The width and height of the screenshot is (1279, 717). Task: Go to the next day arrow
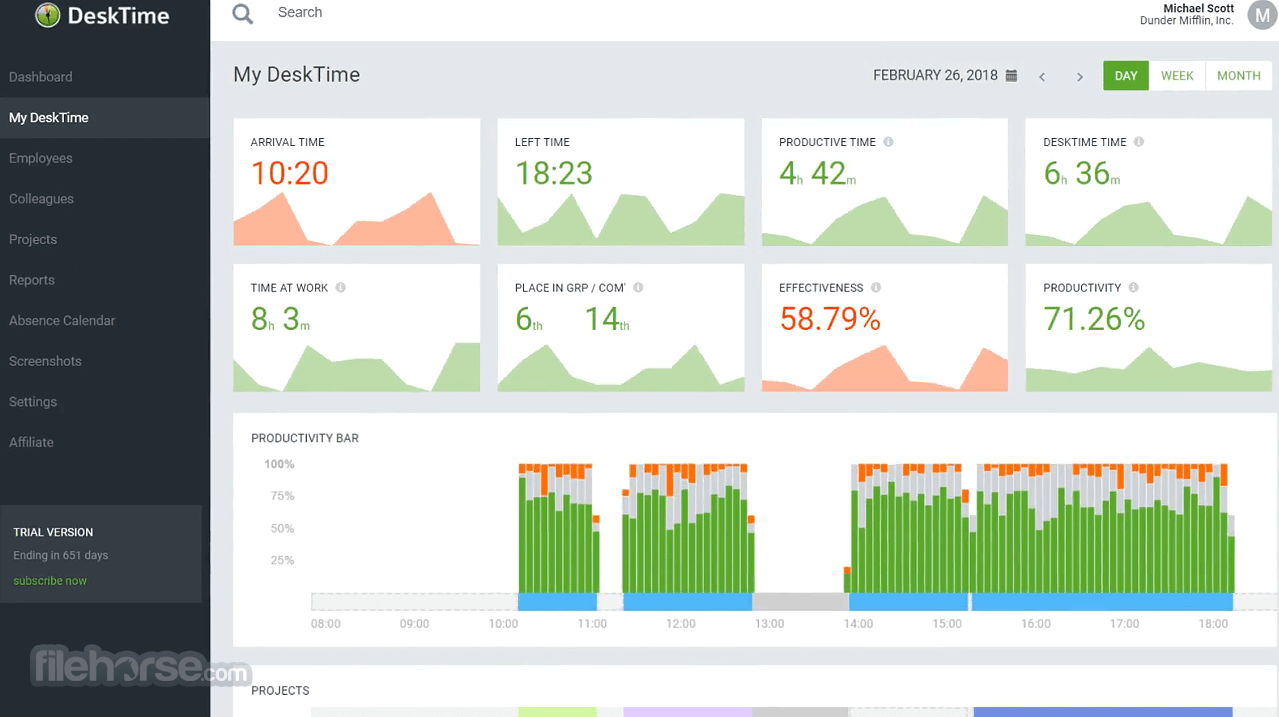coord(1079,76)
